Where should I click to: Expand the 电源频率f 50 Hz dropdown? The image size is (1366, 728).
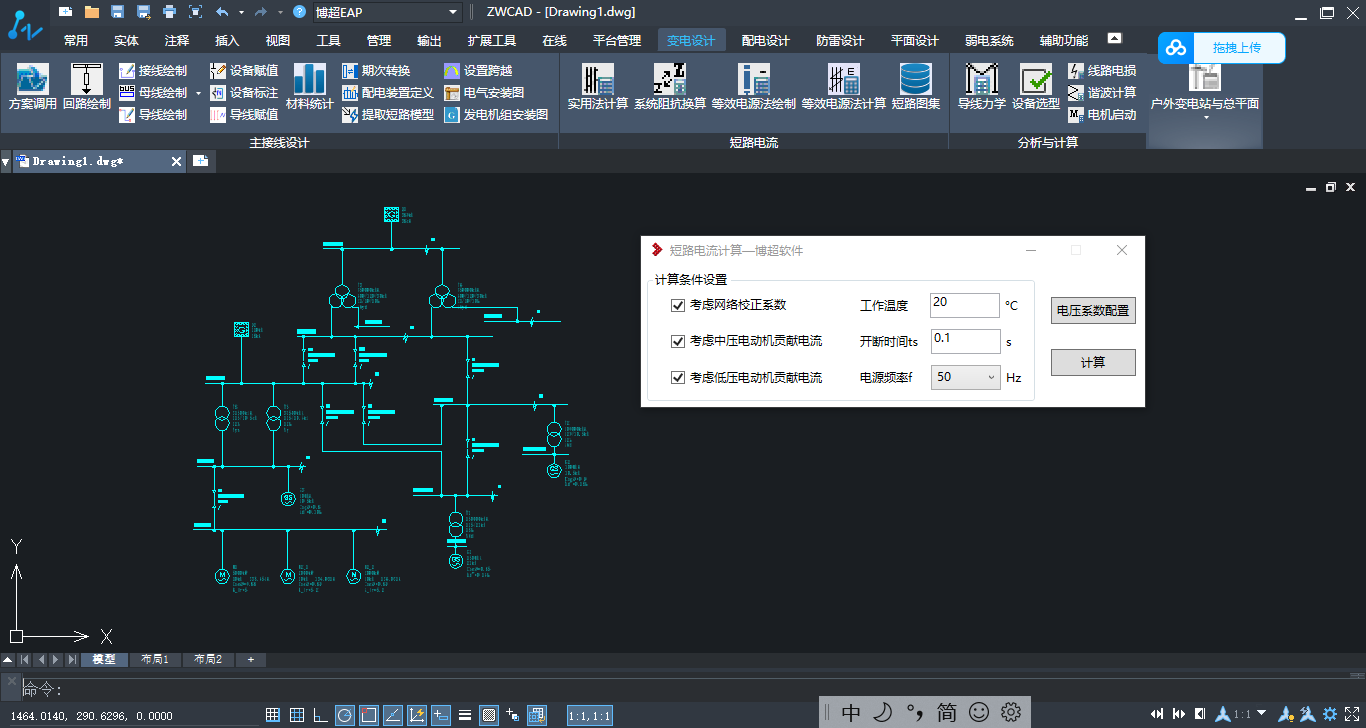(990, 378)
